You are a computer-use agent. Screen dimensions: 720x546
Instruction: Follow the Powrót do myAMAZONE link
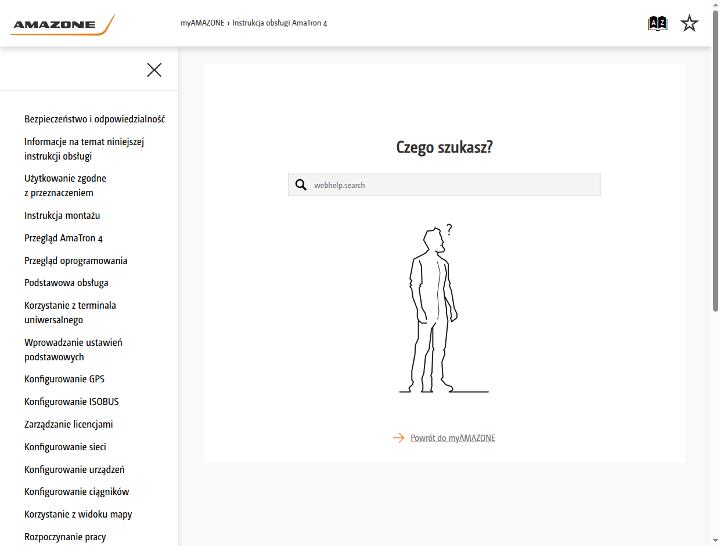pos(453,438)
